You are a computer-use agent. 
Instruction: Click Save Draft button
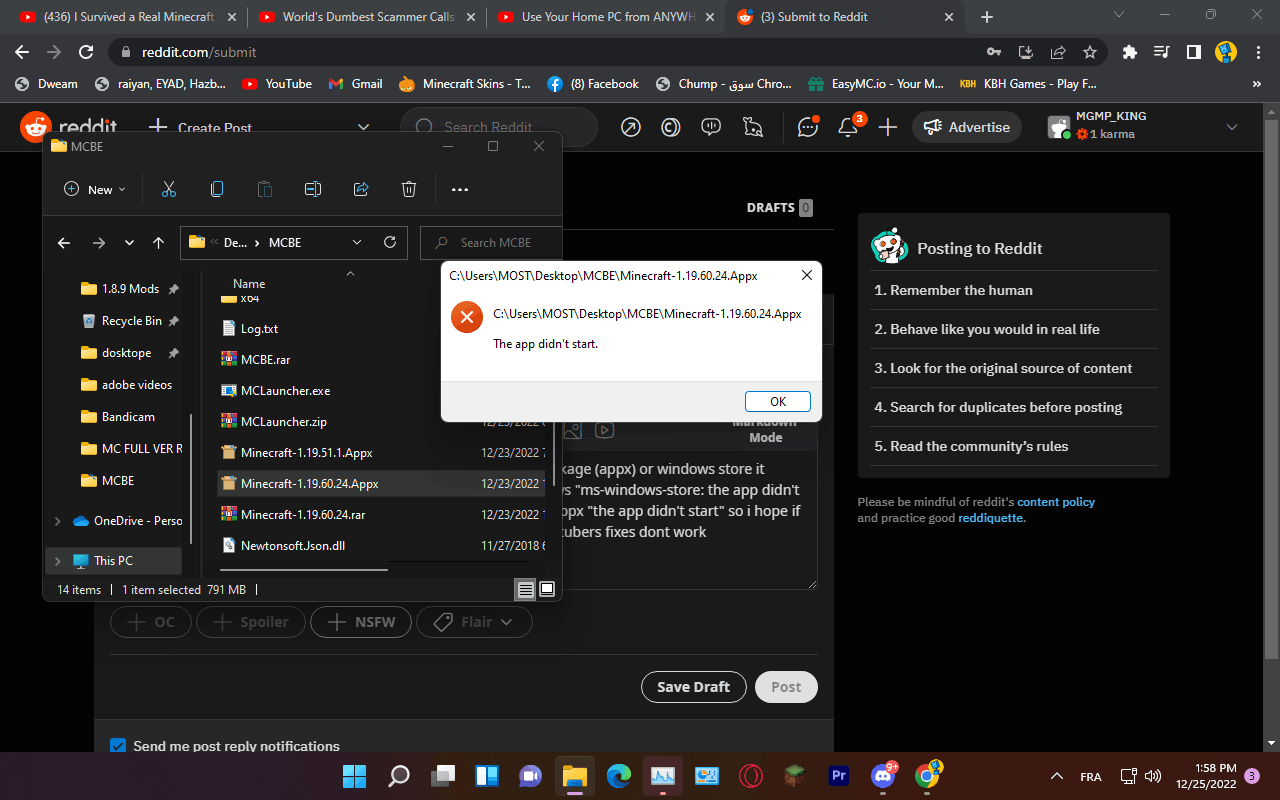tap(693, 687)
